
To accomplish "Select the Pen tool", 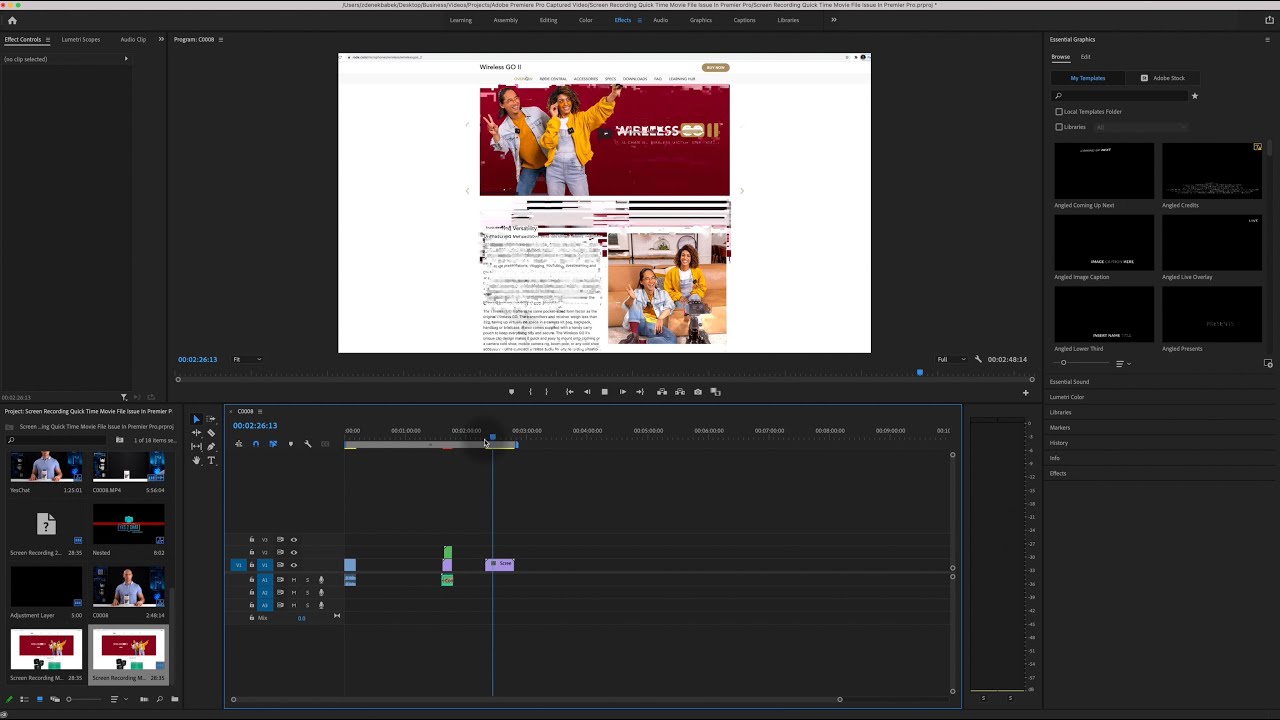I will pos(211,447).
